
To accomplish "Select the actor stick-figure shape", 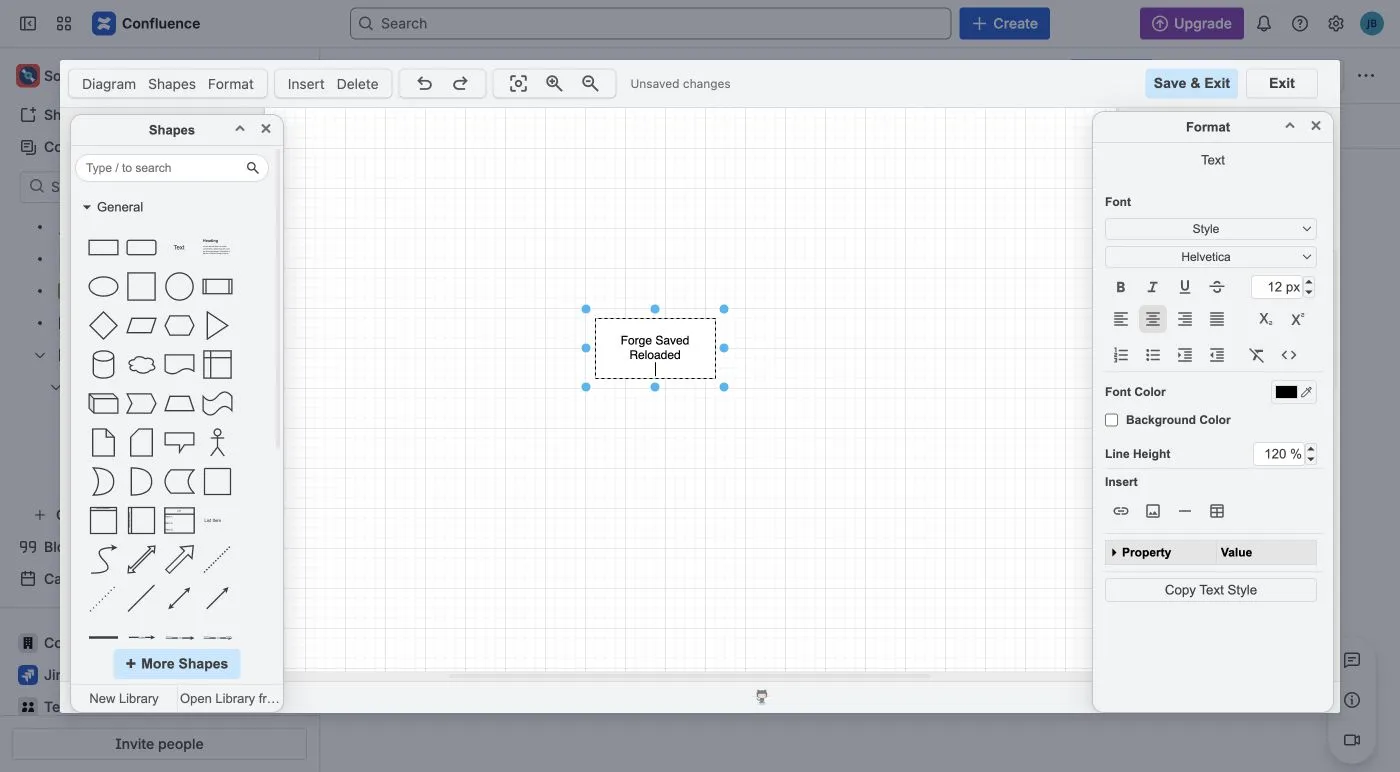I will click(217, 442).
